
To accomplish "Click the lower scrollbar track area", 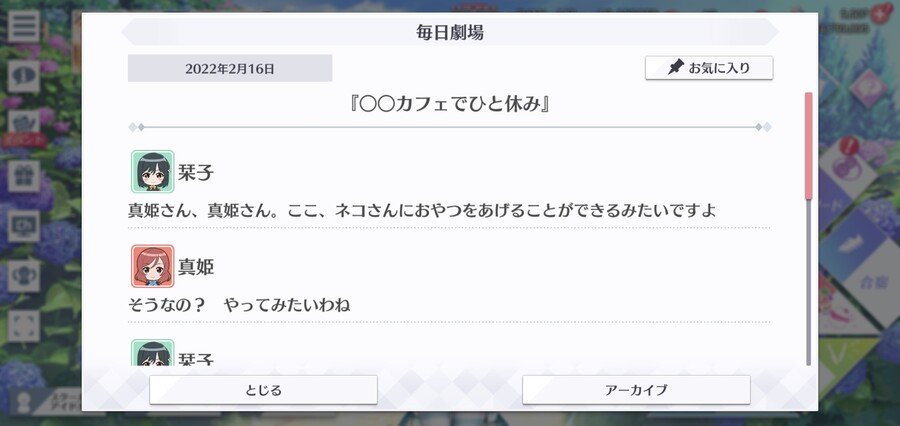I will [808, 281].
